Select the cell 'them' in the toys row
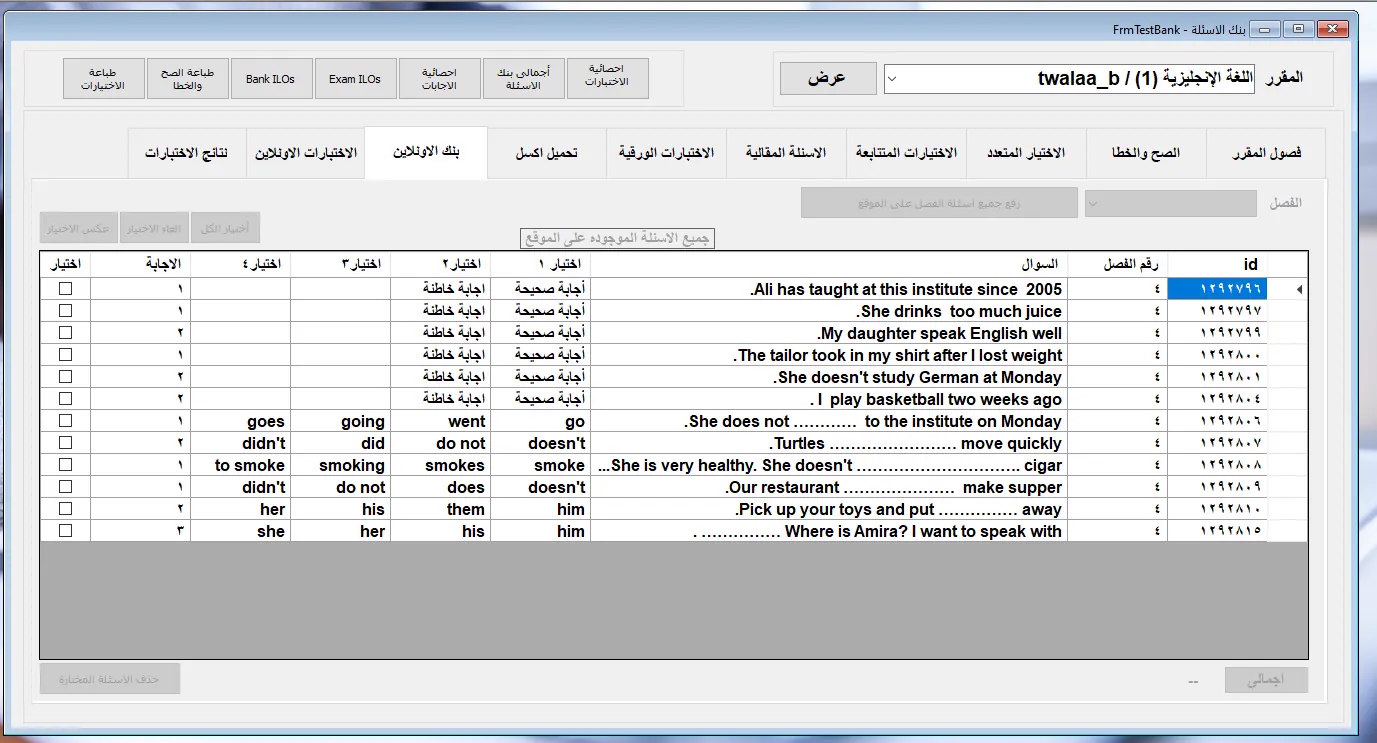Image resolution: width=1377 pixels, height=743 pixels. 440,509
